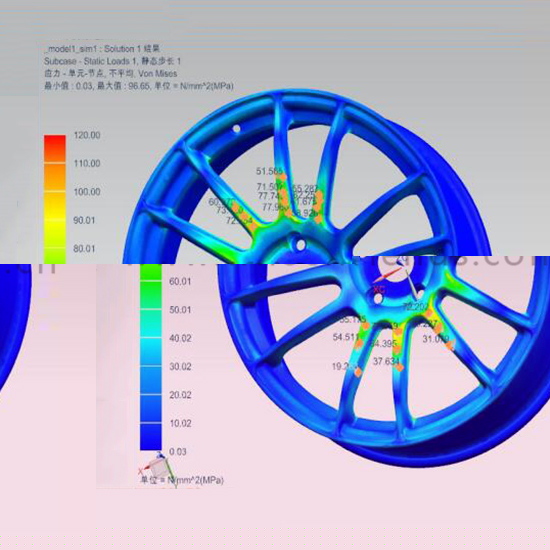This screenshot has height=550, width=550.
Task: Select the 80.01 legend value
Action: (x=84, y=249)
